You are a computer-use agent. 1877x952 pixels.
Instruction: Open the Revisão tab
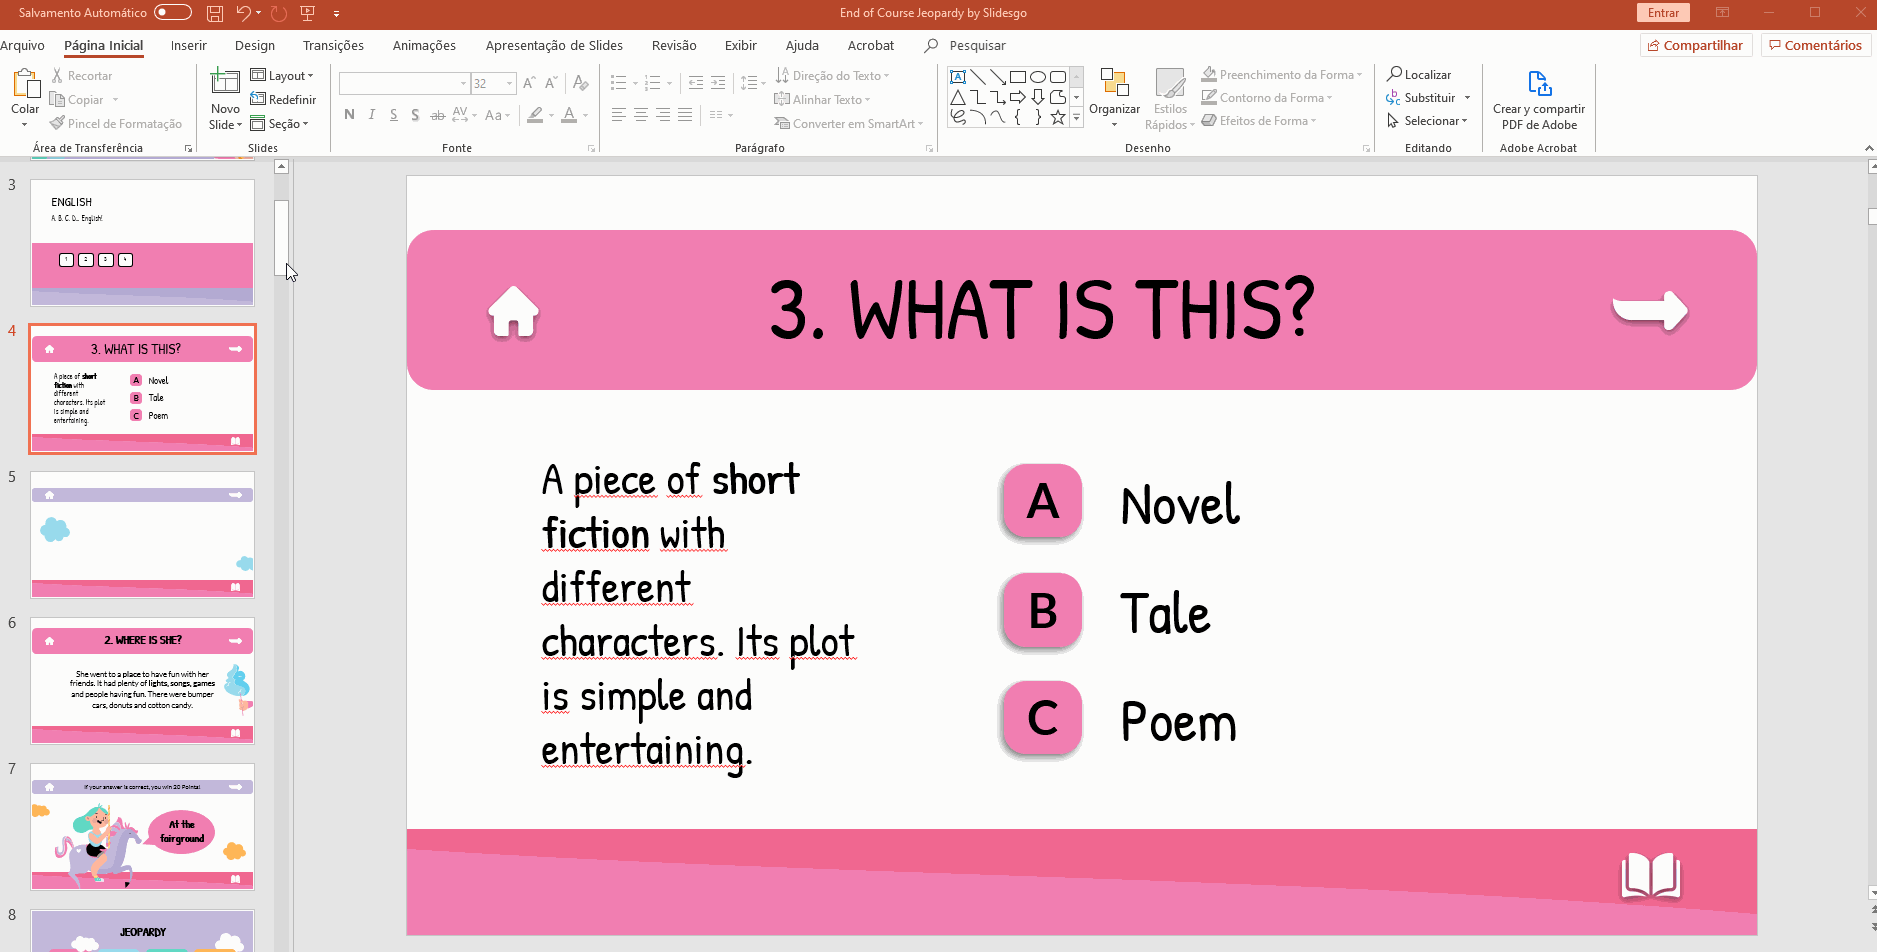click(x=674, y=45)
